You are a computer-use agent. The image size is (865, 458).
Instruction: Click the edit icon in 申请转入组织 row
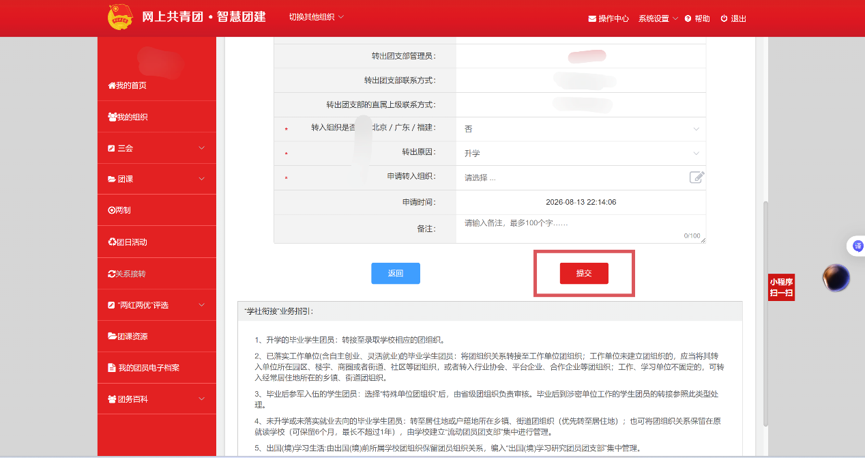coord(696,177)
